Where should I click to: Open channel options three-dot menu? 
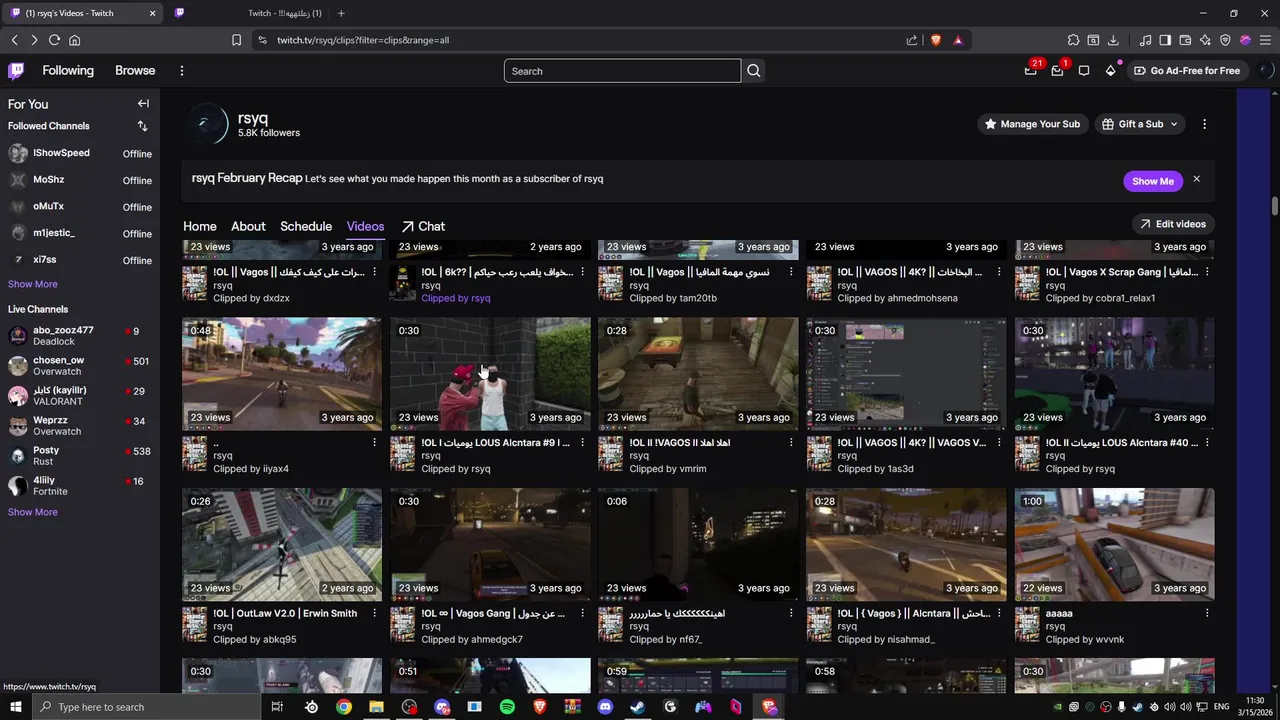click(1204, 124)
